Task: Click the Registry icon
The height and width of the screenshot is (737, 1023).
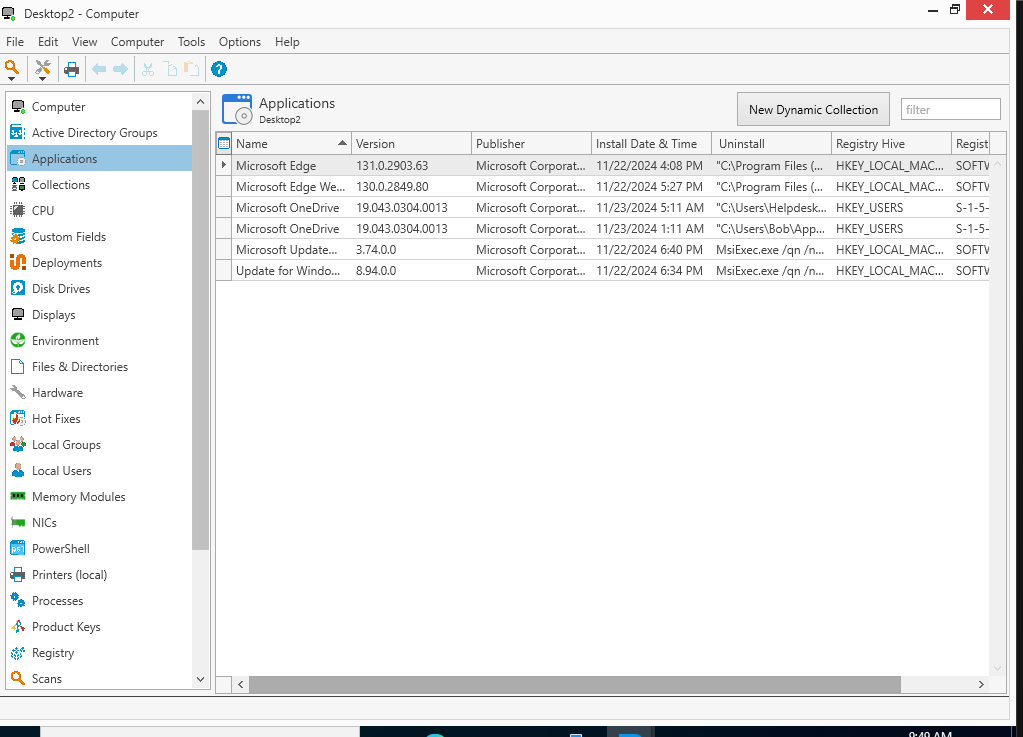Action: click(18, 653)
